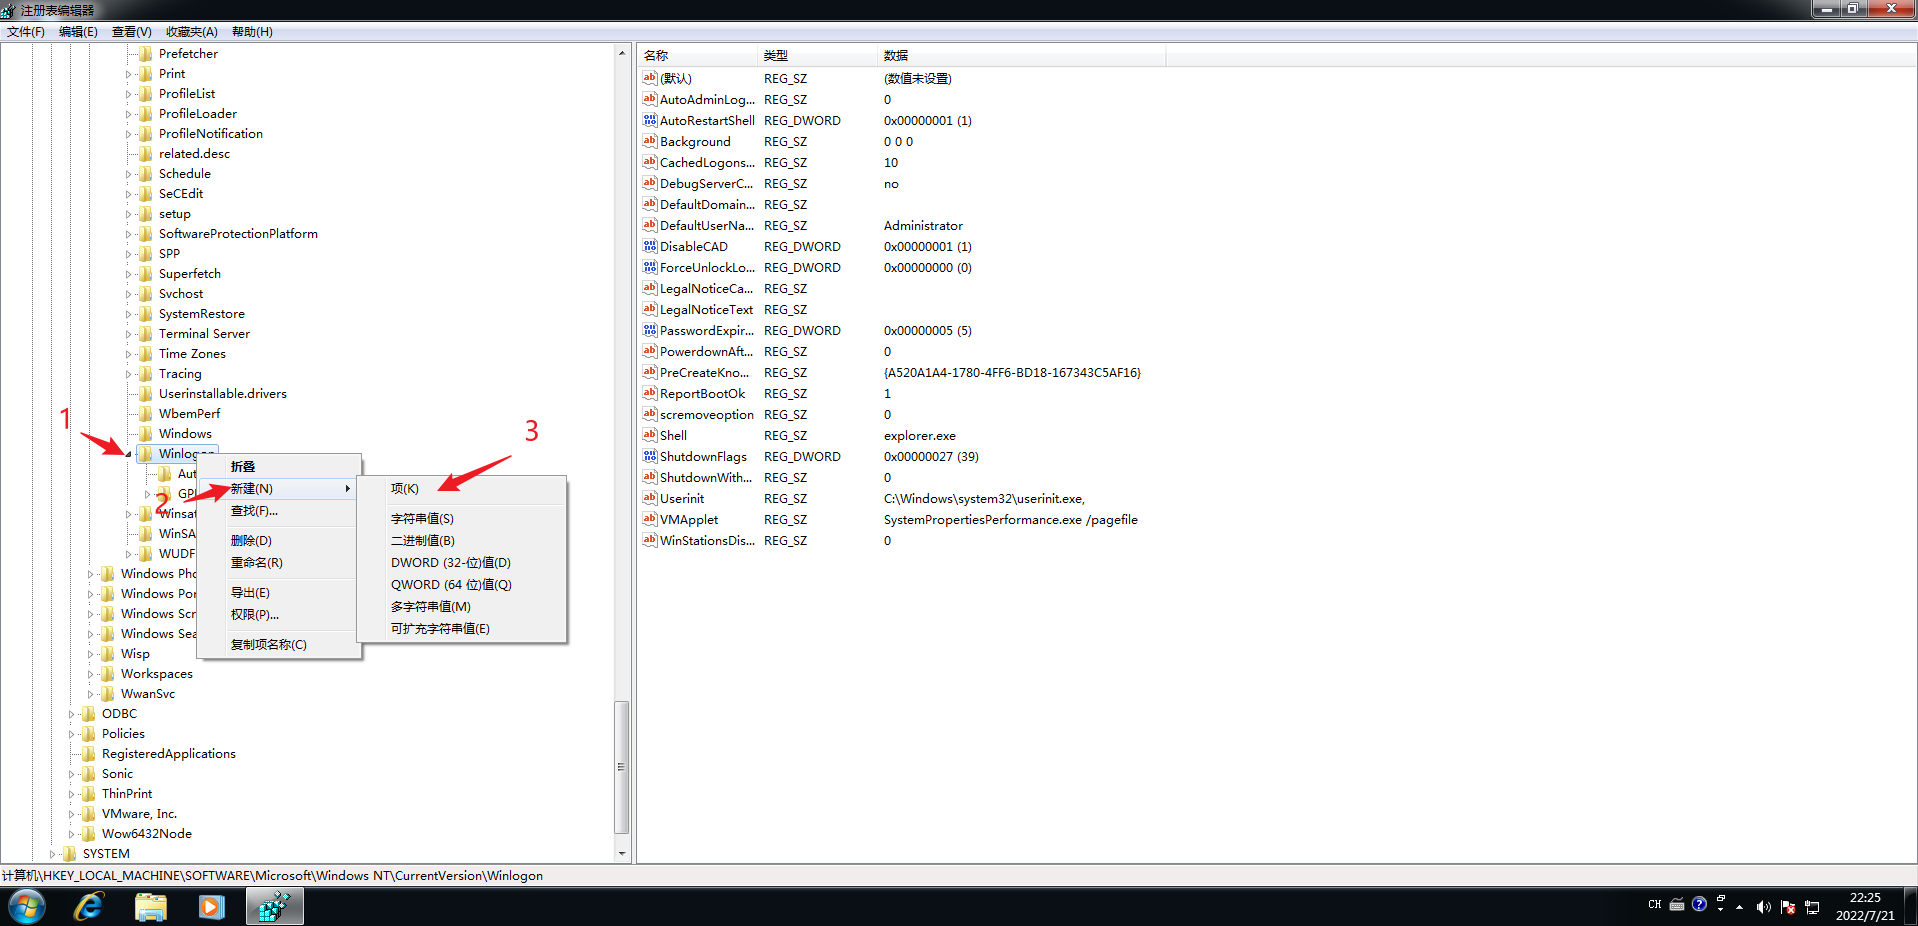Viewport: 1918px width, 926px height.
Task: Open the 查看(V) menu
Action: point(132,32)
